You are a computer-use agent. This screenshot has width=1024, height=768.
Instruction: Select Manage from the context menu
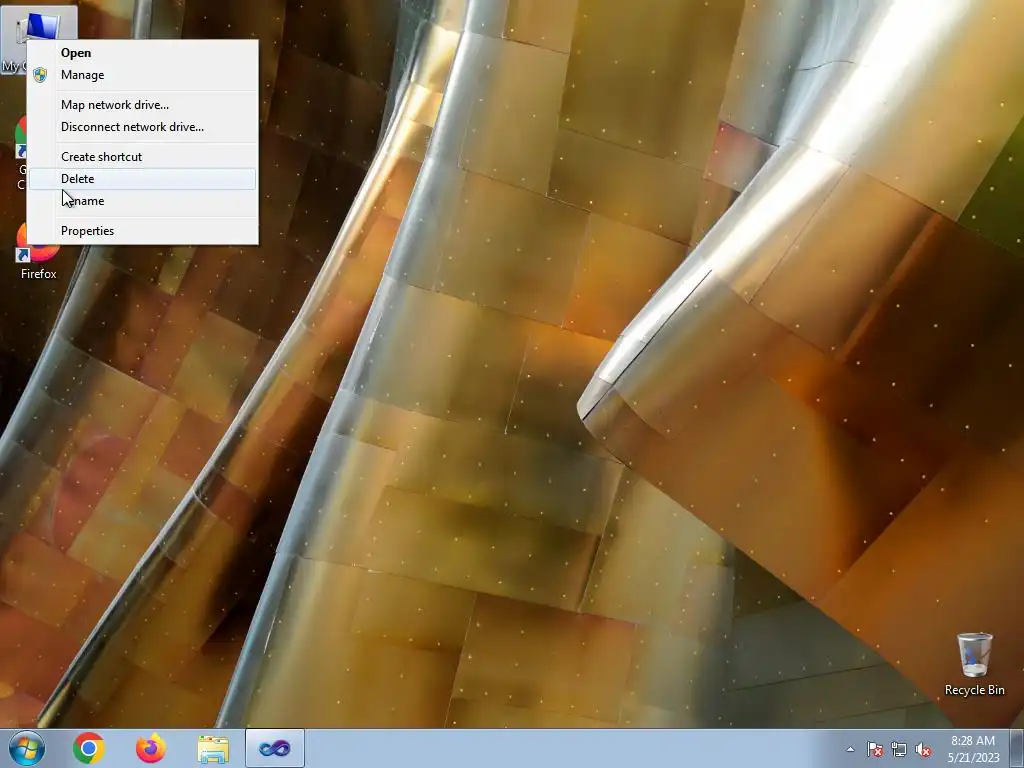142,75
